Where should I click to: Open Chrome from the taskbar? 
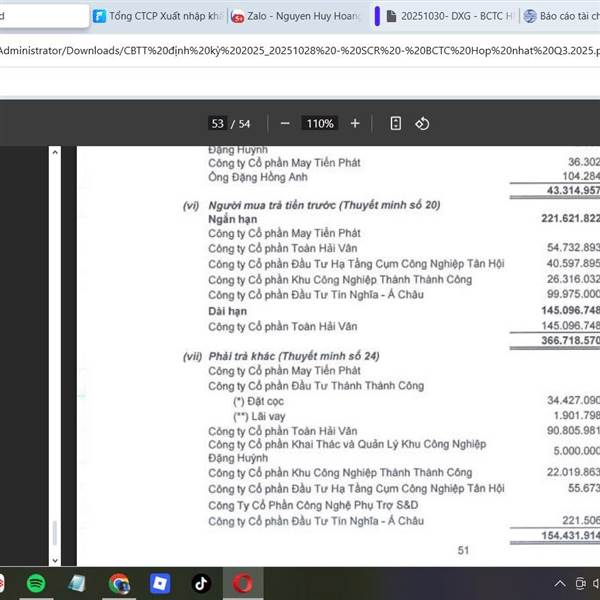[x=119, y=584]
